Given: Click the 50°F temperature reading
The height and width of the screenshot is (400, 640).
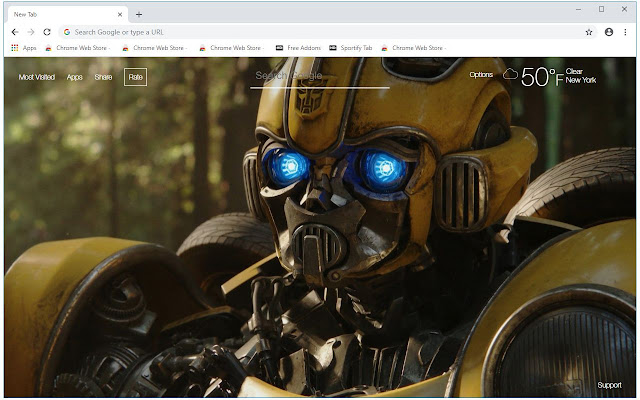Looking at the screenshot, I should pos(542,77).
